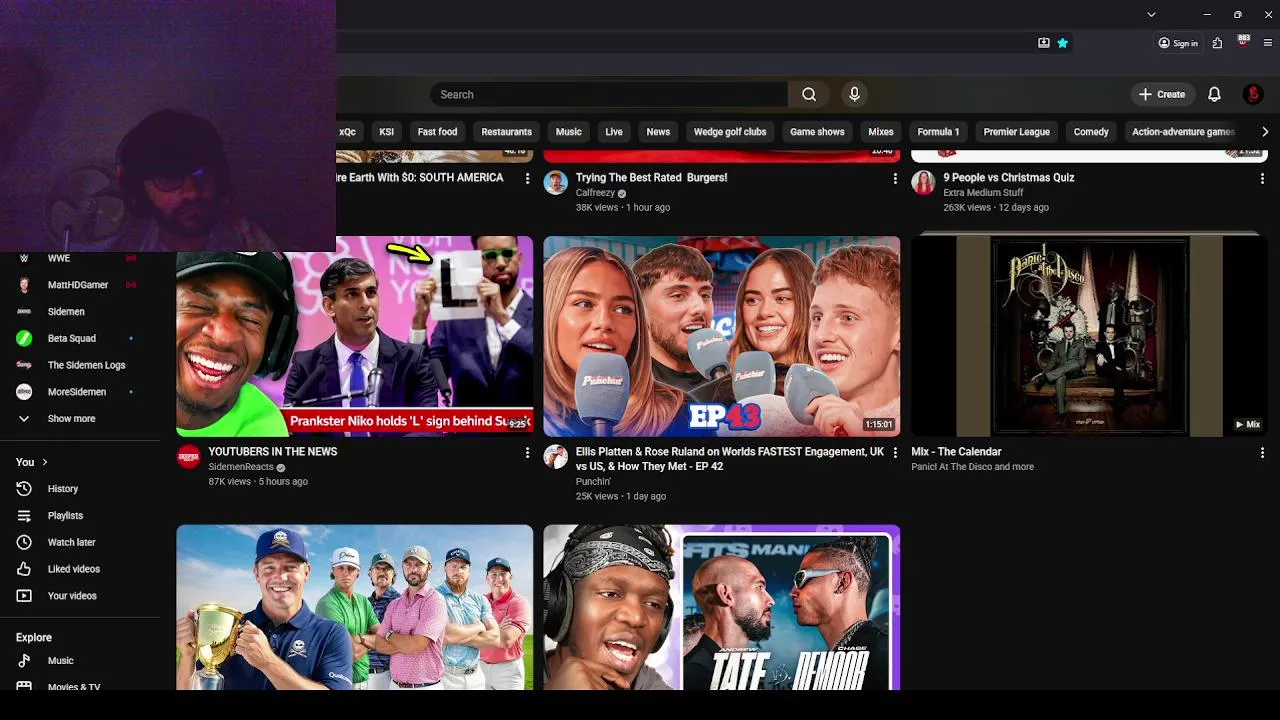Play the Panic! At The Disco mix thumbnail
Screen dimensions: 1280x720
pos(1089,336)
